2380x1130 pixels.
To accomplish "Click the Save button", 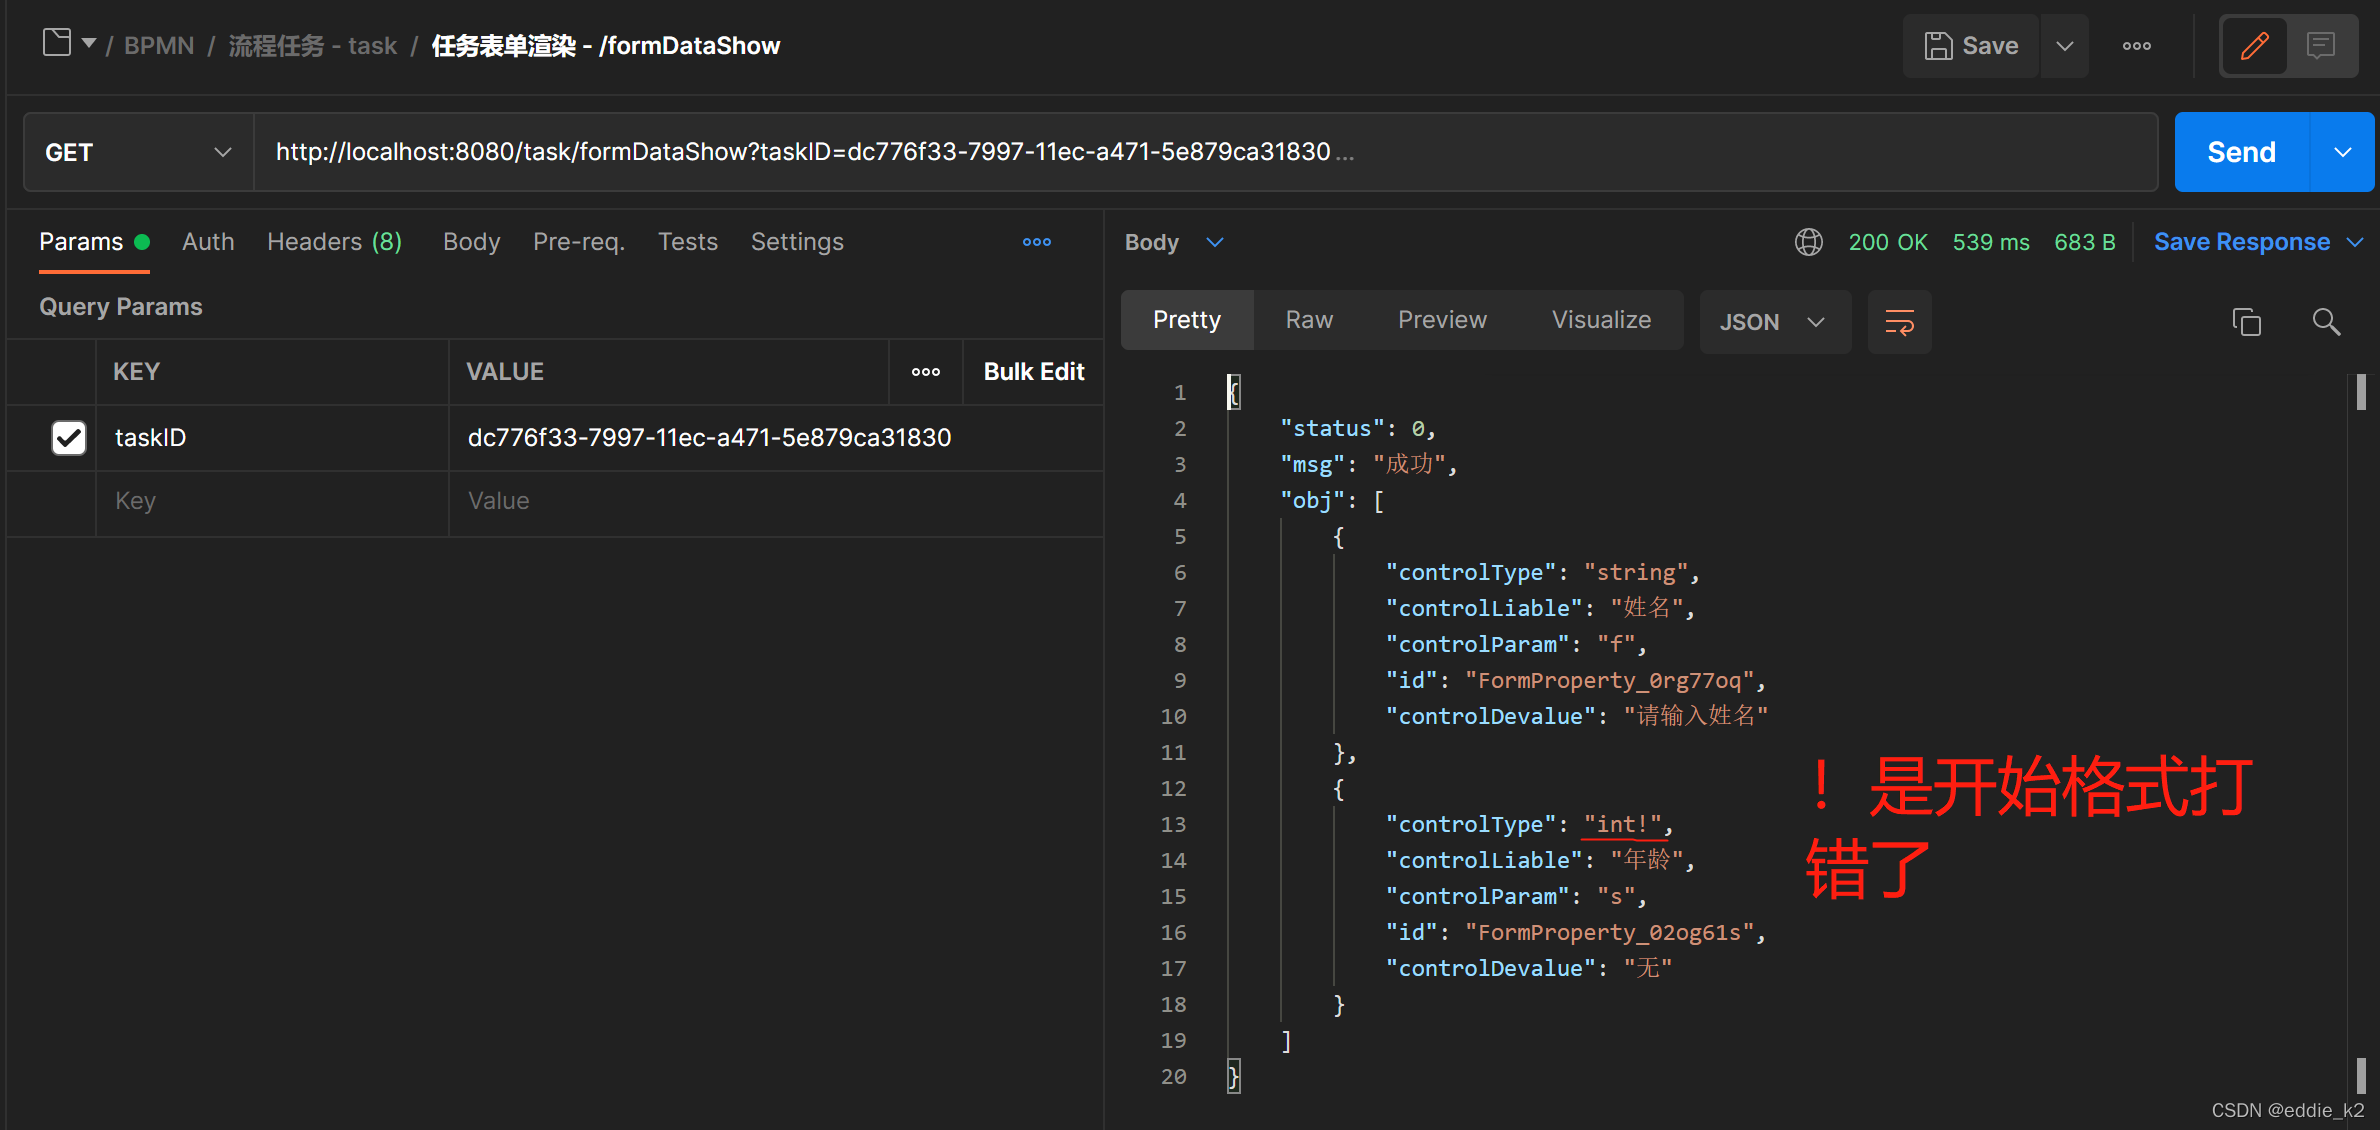I will 1972,46.
